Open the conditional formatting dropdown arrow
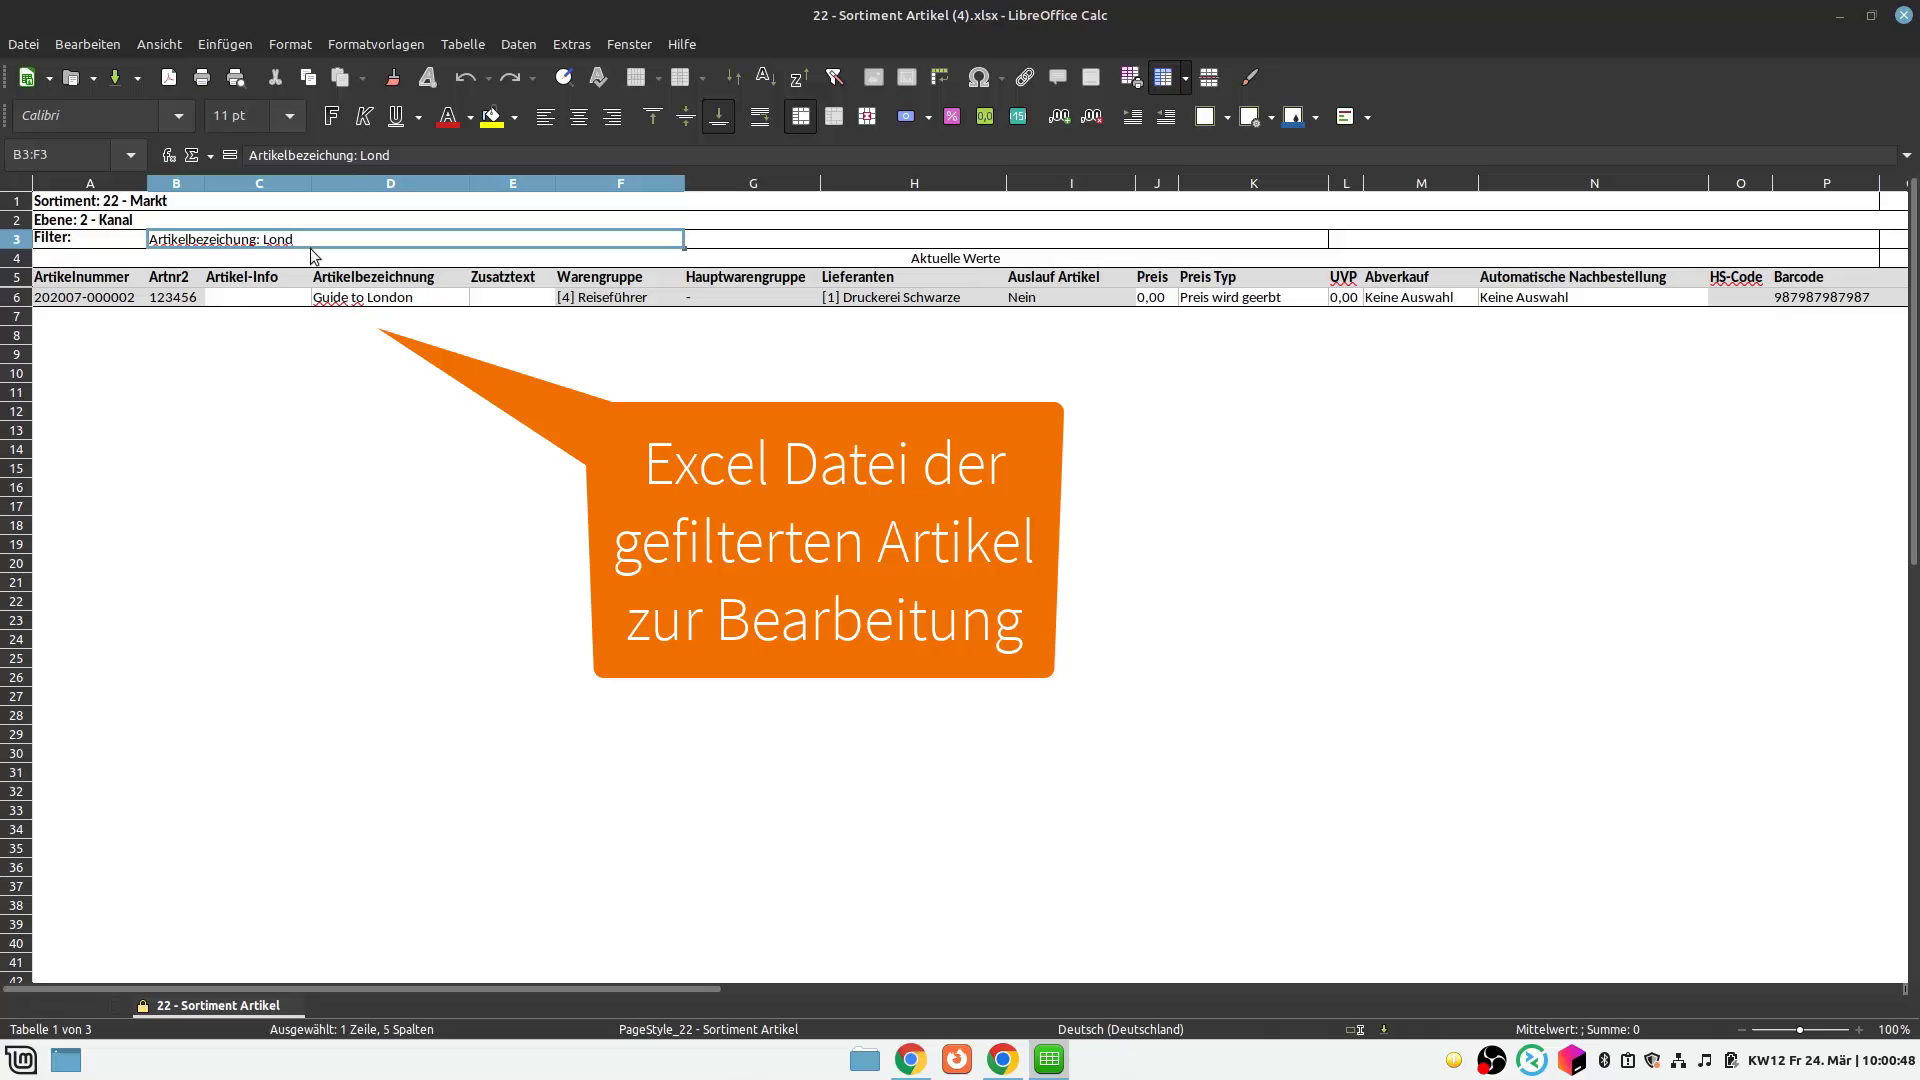Screen dimensions: 1920x1080 (1367, 118)
